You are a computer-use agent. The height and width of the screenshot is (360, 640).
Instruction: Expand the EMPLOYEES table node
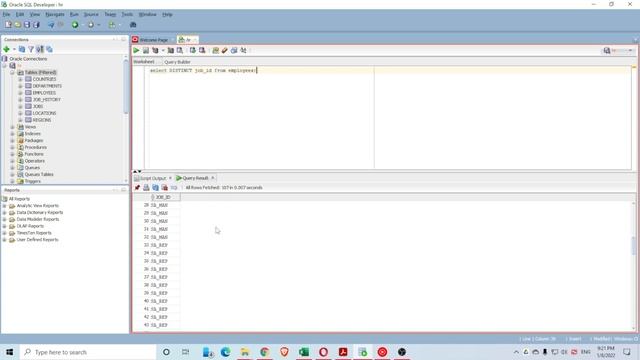(20, 93)
